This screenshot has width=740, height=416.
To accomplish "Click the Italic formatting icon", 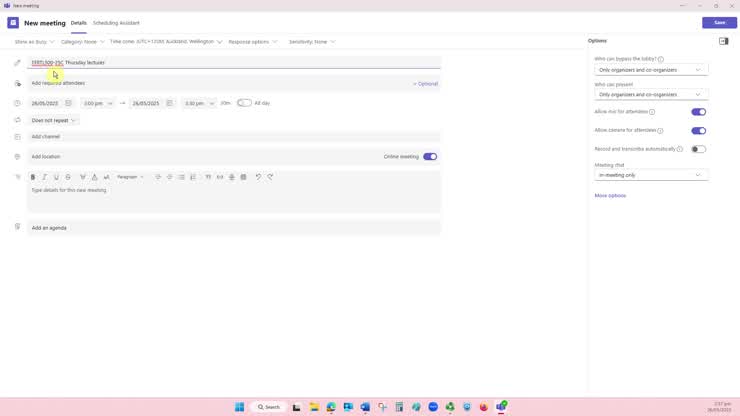I will click(x=44, y=177).
